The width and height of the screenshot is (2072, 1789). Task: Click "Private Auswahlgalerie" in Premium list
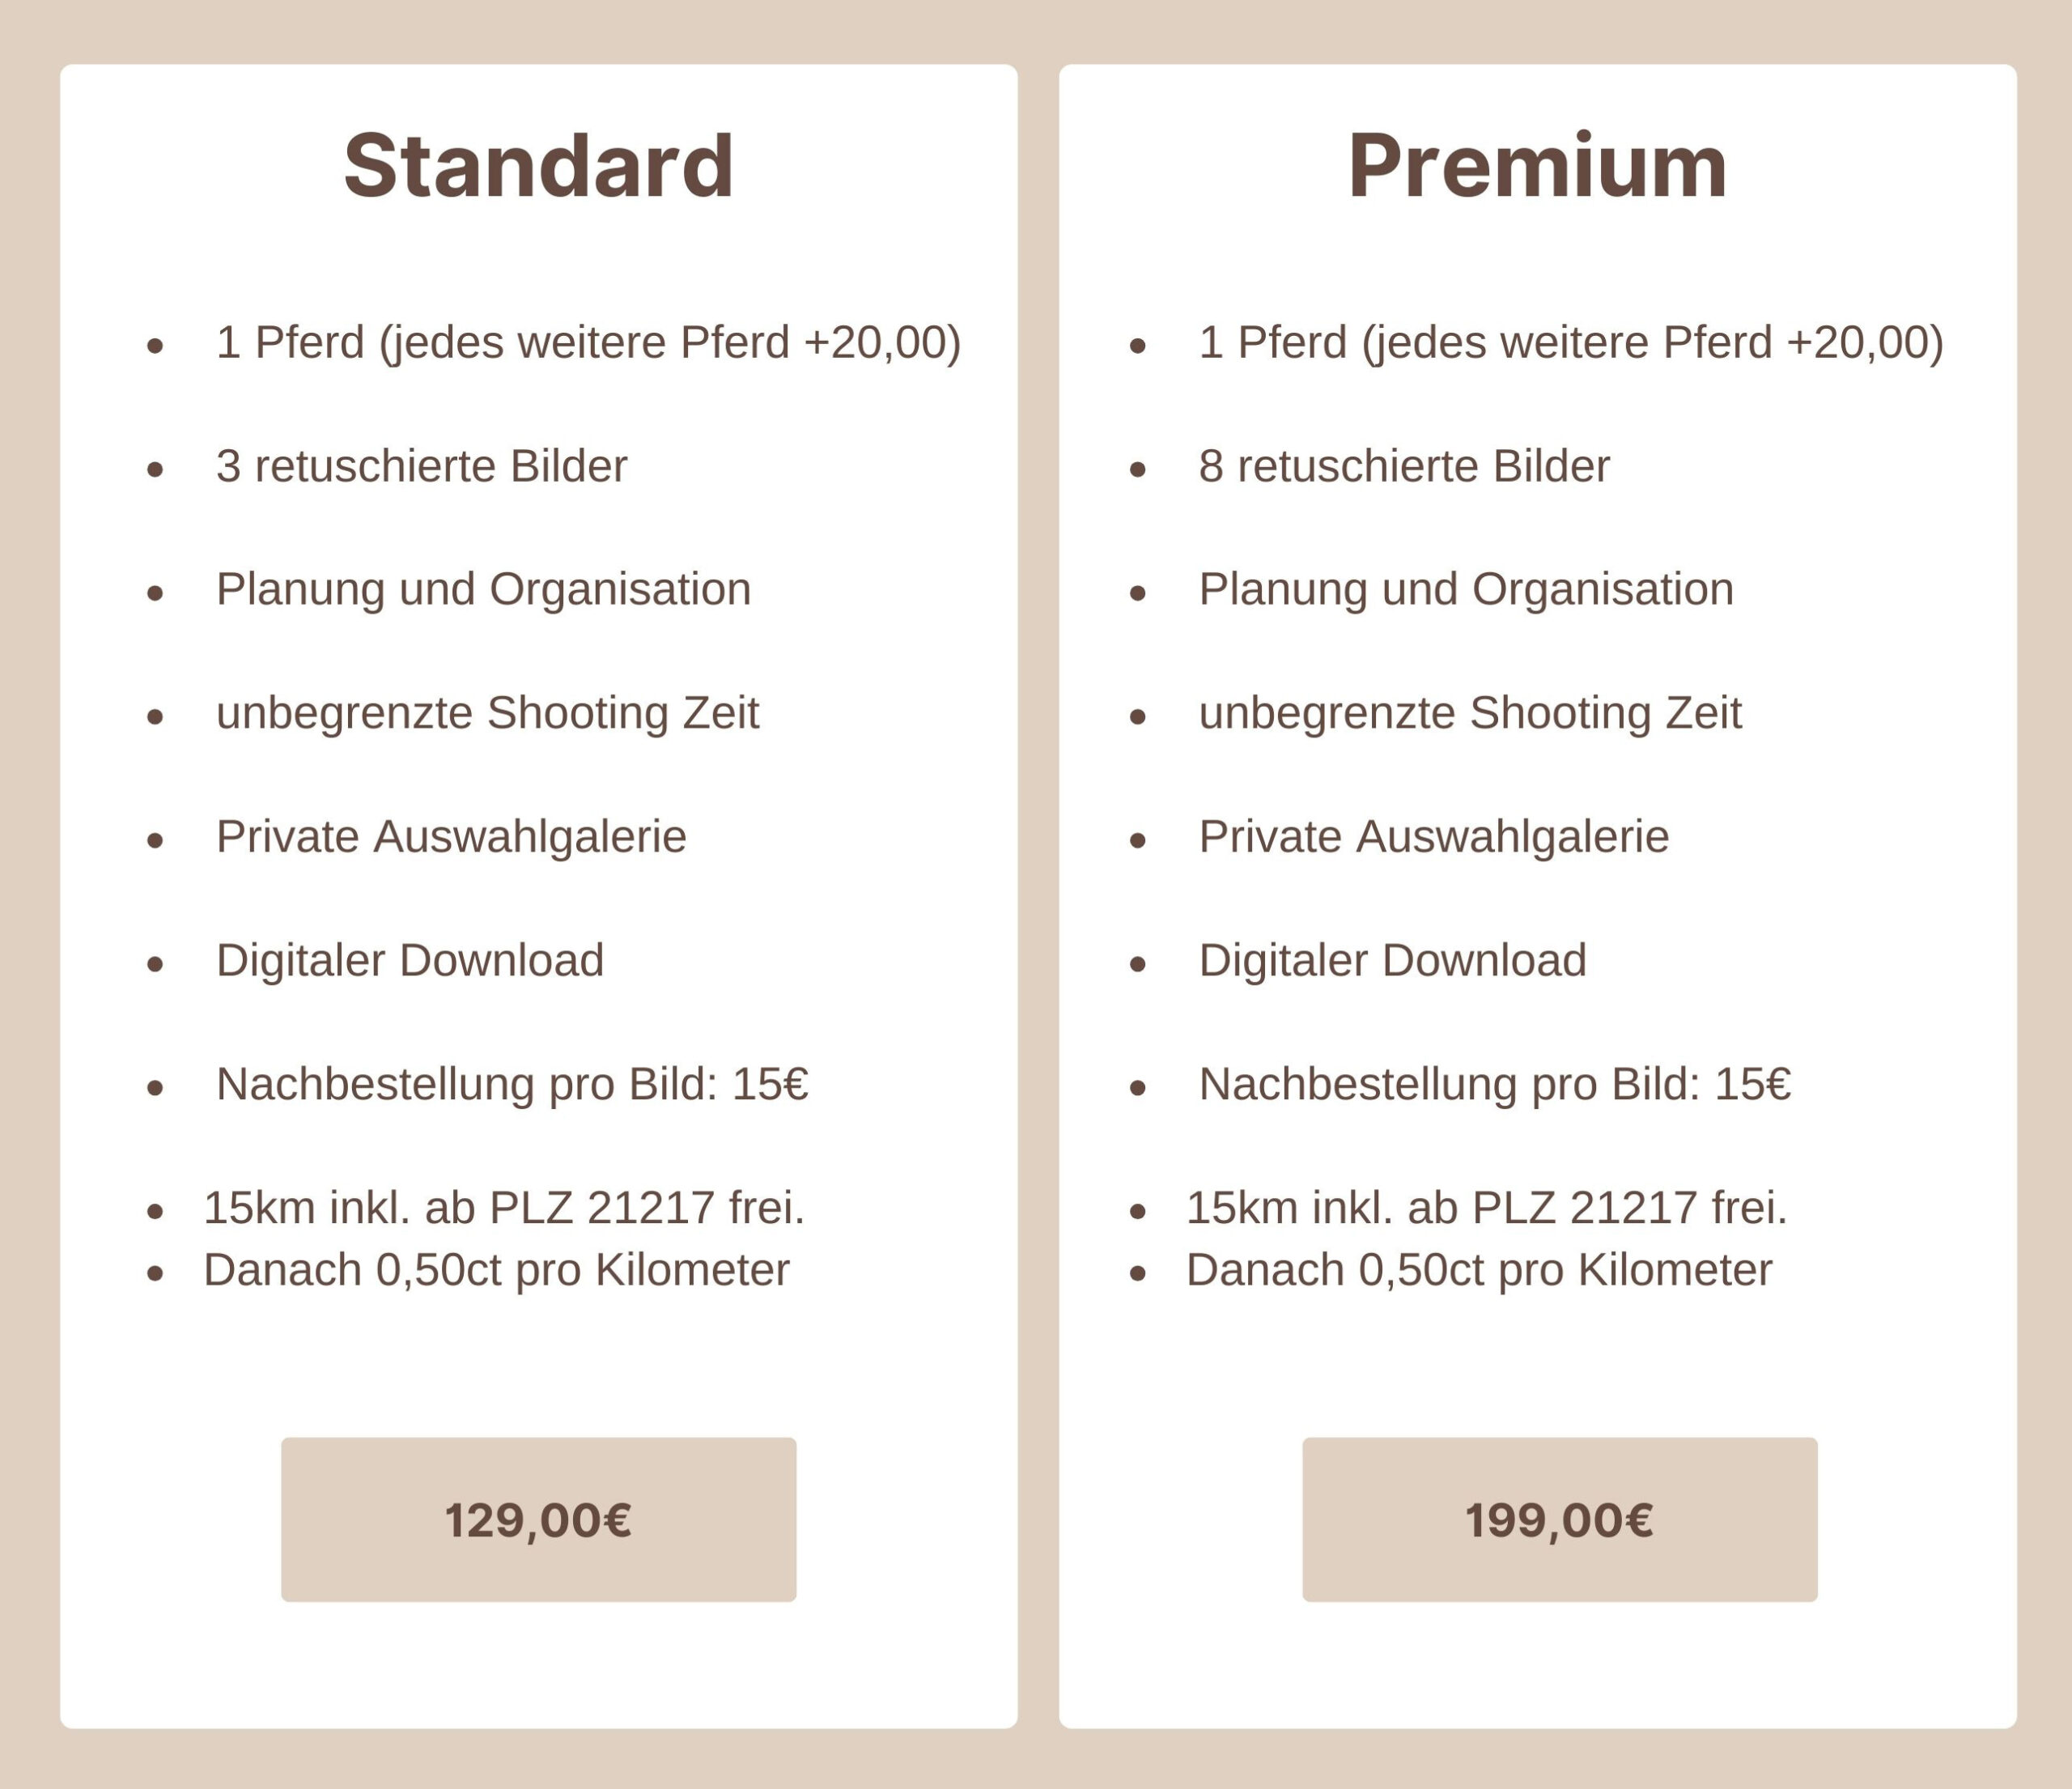pos(1434,837)
